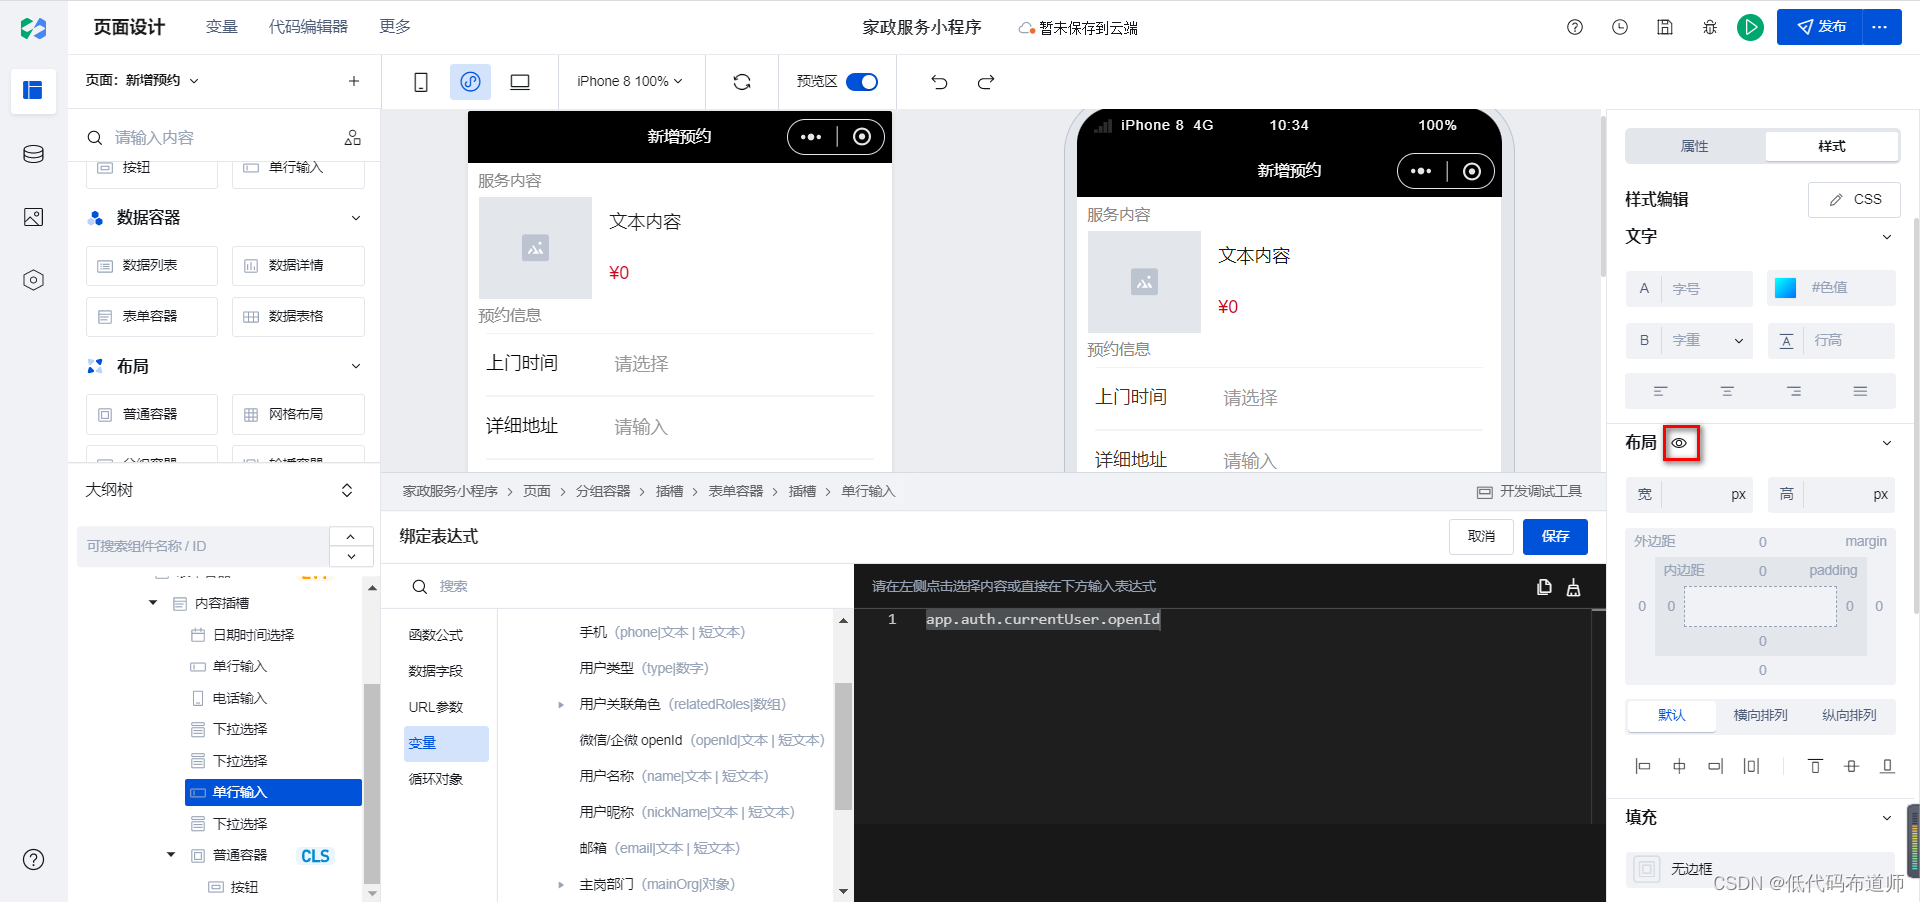This screenshot has width=1920, height=902.
Task: Align elements to top edge
Action: click(x=1815, y=766)
